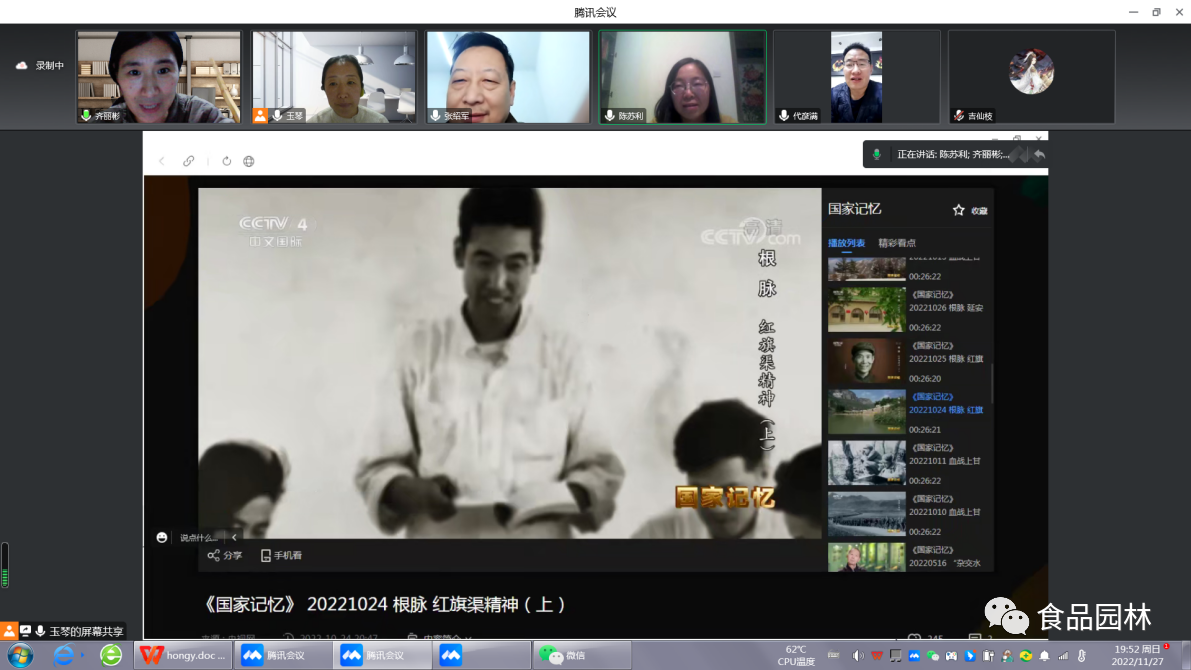This screenshot has height=670, width=1191.
Task: Click the taskbar clock 19:52
Action: [x=1137, y=656]
